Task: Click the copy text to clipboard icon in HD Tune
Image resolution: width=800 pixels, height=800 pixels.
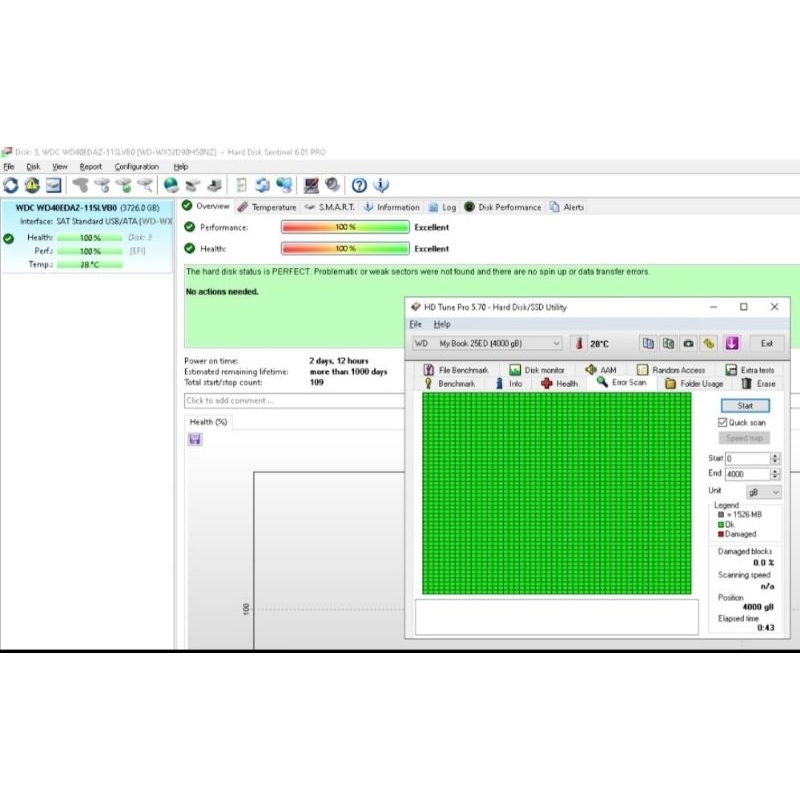Action: click(648, 343)
